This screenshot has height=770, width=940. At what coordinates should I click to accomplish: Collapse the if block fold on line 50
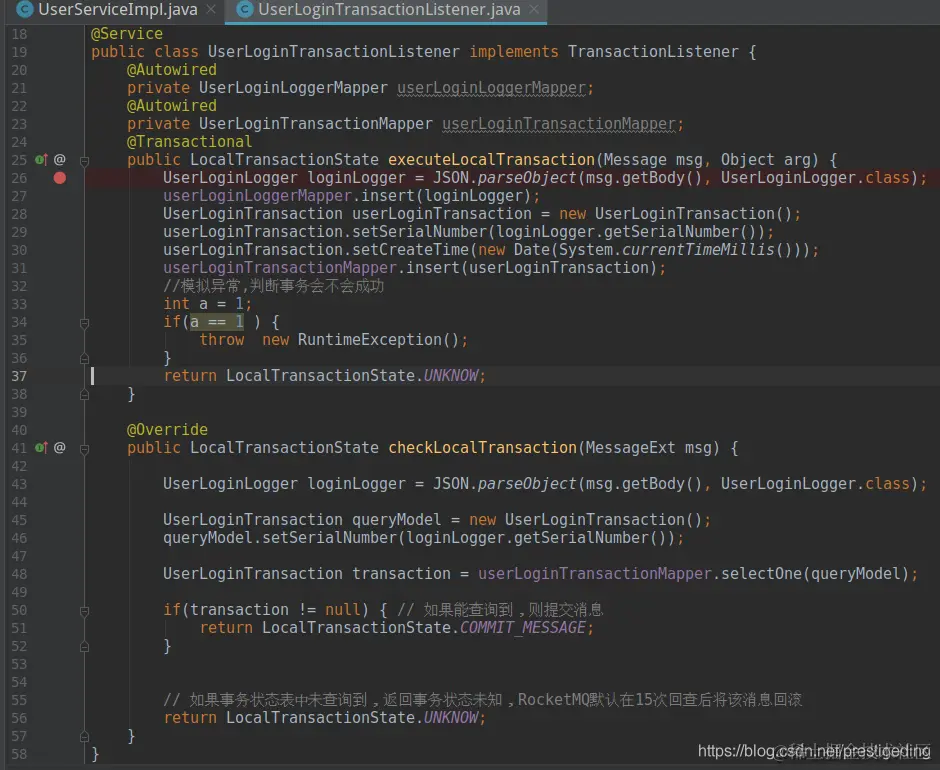(85, 611)
